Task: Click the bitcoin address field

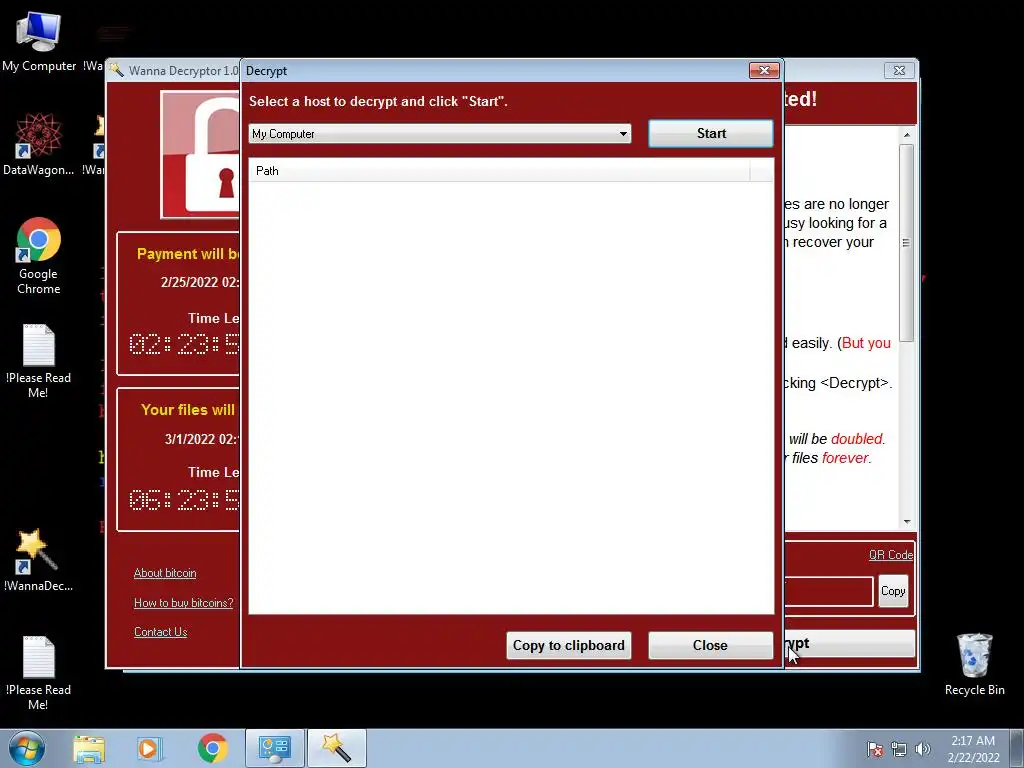Action: 828,591
